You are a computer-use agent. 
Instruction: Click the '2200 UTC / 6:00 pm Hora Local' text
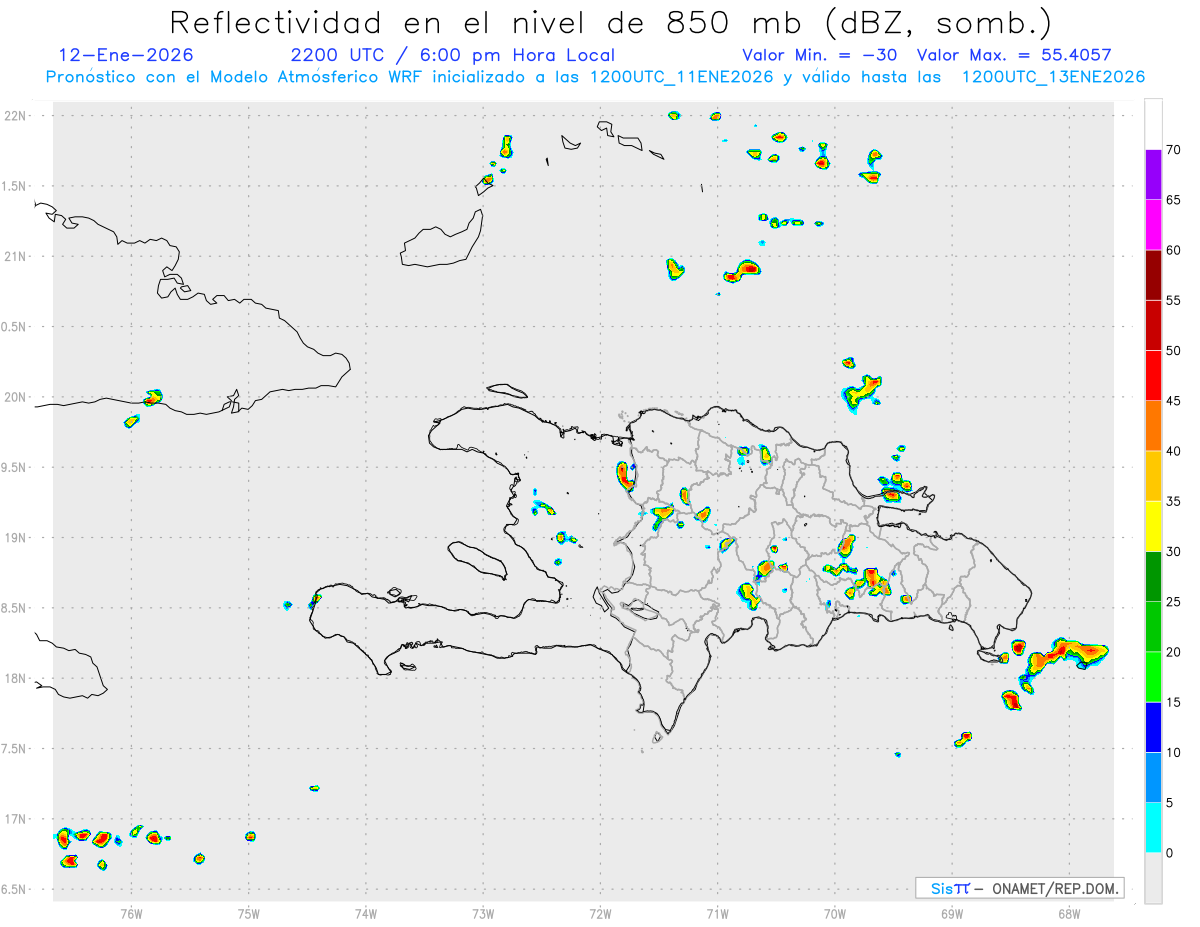pyautogui.click(x=452, y=55)
